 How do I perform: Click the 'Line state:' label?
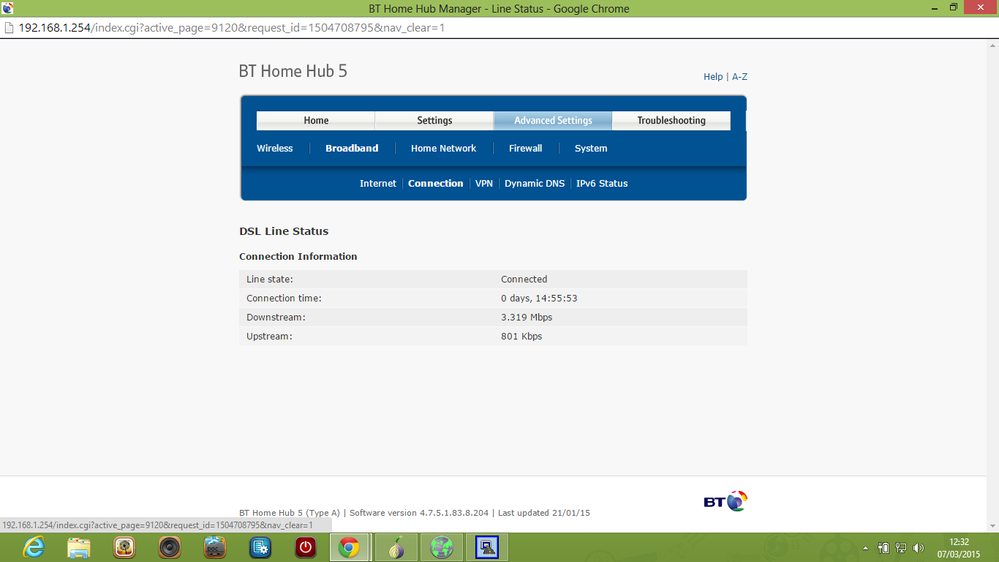(x=270, y=279)
